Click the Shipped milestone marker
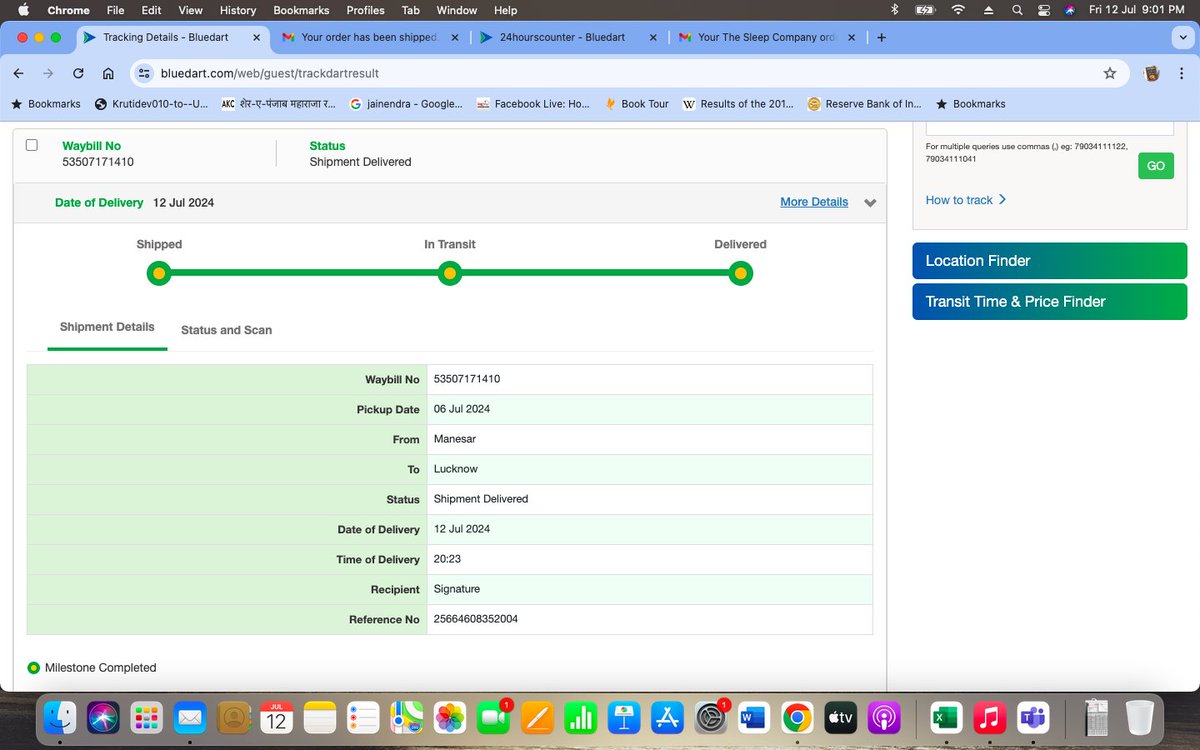The width and height of the screenshot is (1200, 750). (159, 273)
